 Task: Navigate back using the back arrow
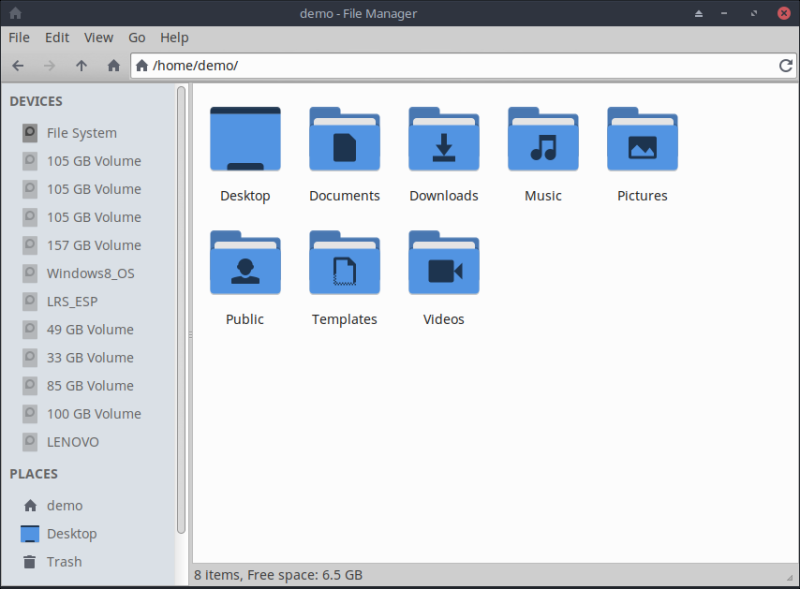(x=17, y=65)
